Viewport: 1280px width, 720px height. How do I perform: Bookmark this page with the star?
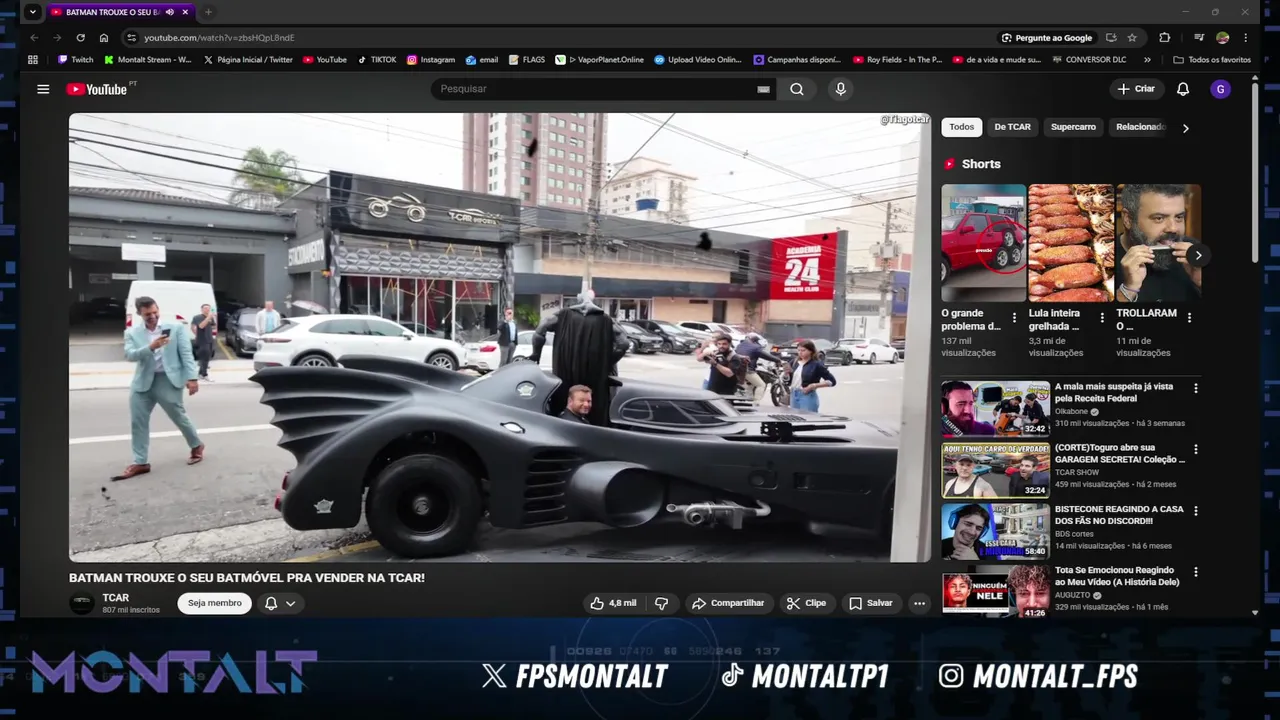click(1132, 38)
